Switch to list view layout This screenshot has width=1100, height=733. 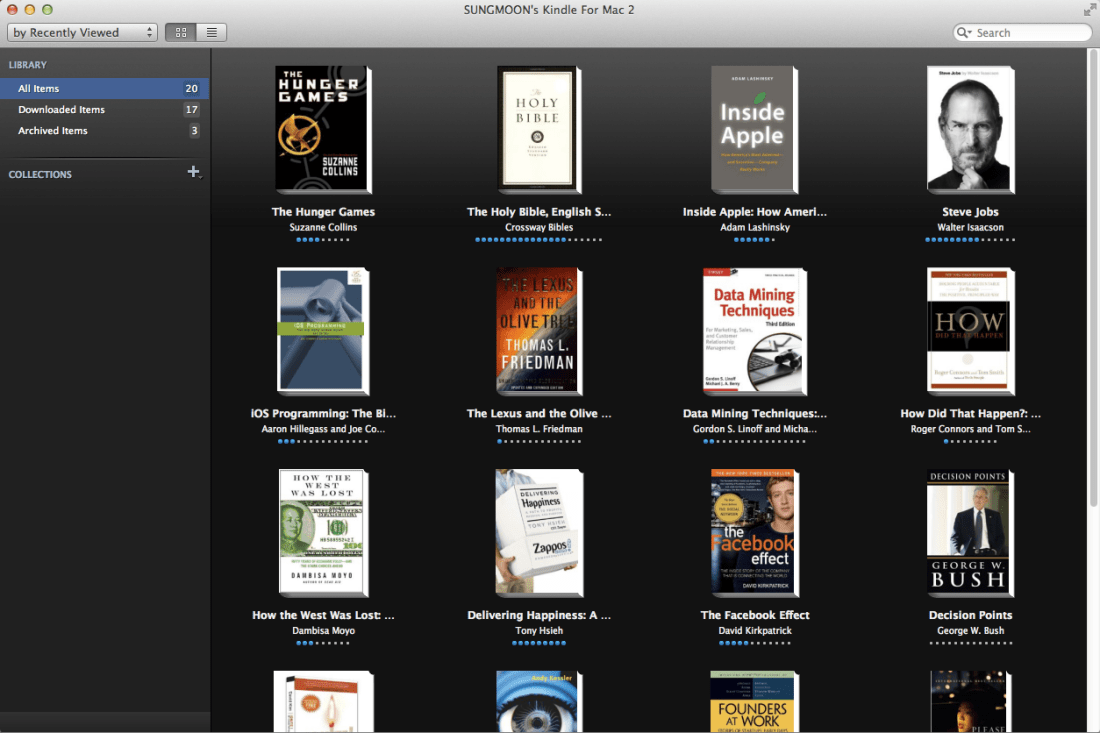211,33
